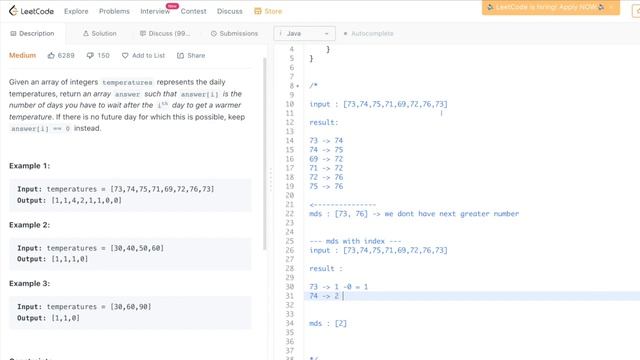Click Example 1 output [1,1,4,2,1,1,0,0]

87,200
